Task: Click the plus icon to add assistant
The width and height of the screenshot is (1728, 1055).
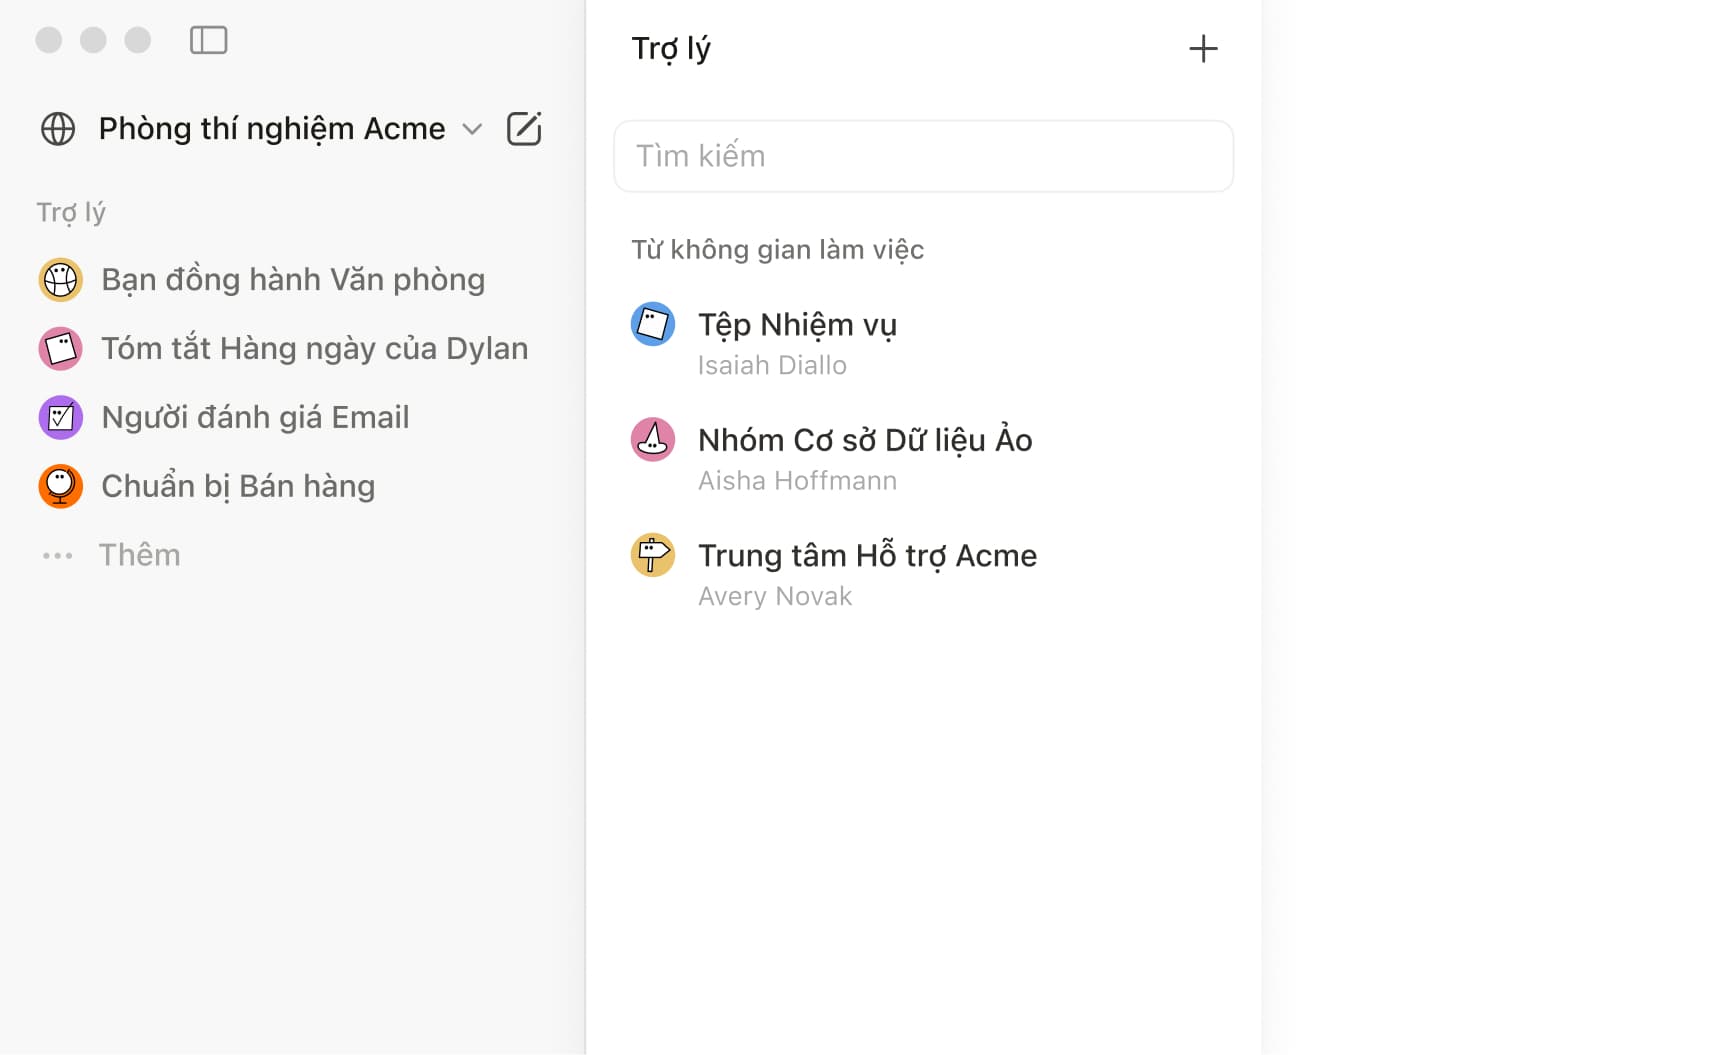Action: pos(1203,49)
